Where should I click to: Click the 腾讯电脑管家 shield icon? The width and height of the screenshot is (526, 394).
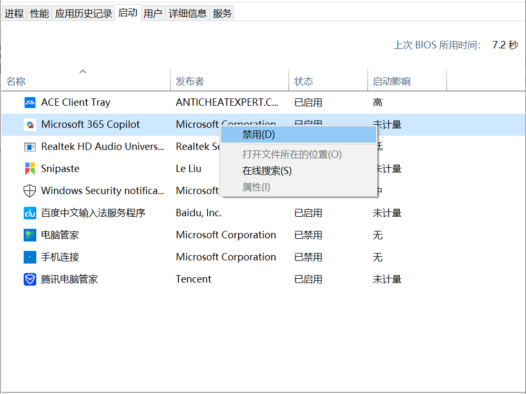(x=30, y=279)
